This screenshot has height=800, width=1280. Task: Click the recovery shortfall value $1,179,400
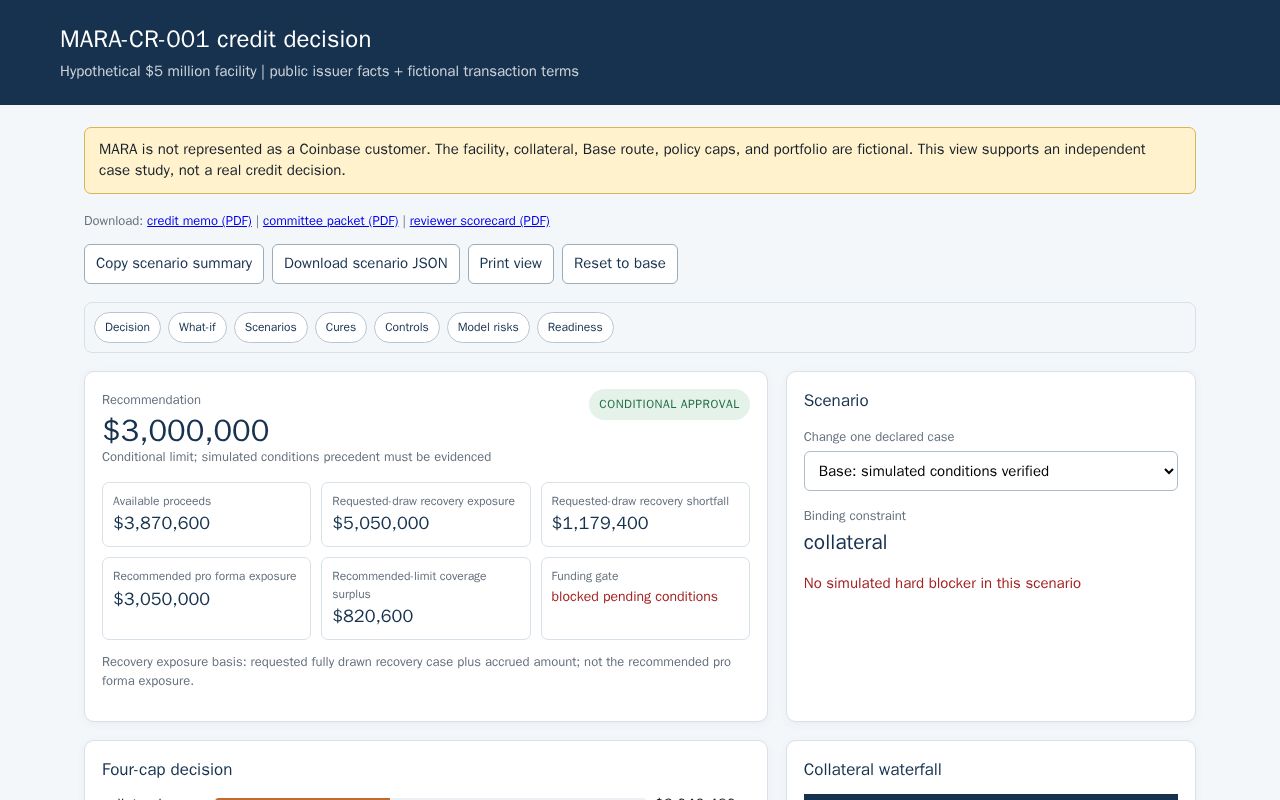pos(600,523)
